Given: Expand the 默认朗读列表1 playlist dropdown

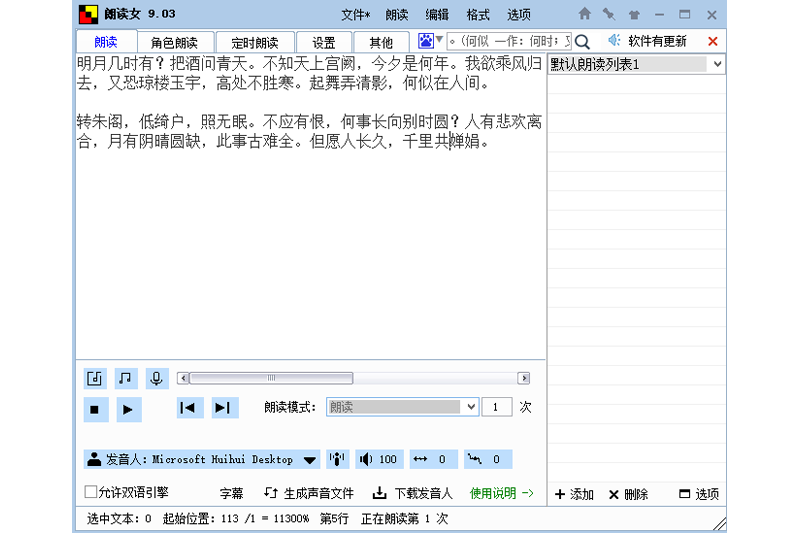Looking at the screenshot, I should click(x=717, y=64).
